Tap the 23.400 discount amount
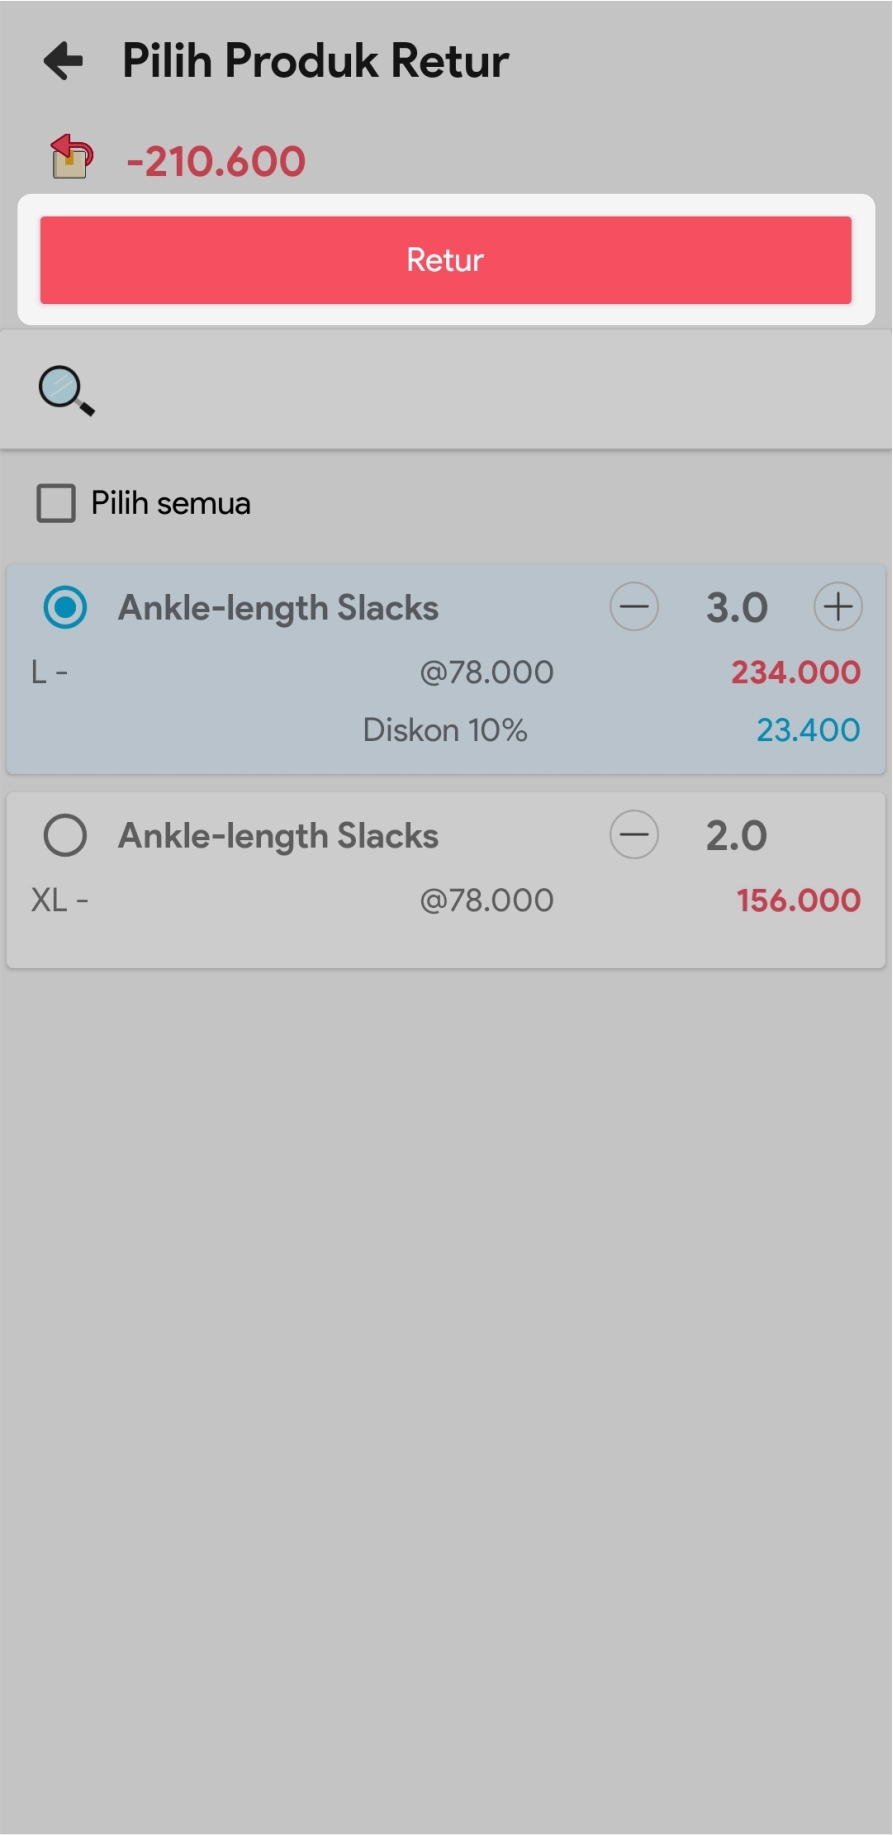Screen dimensions: 893x1835 click(x=808, y=730)
